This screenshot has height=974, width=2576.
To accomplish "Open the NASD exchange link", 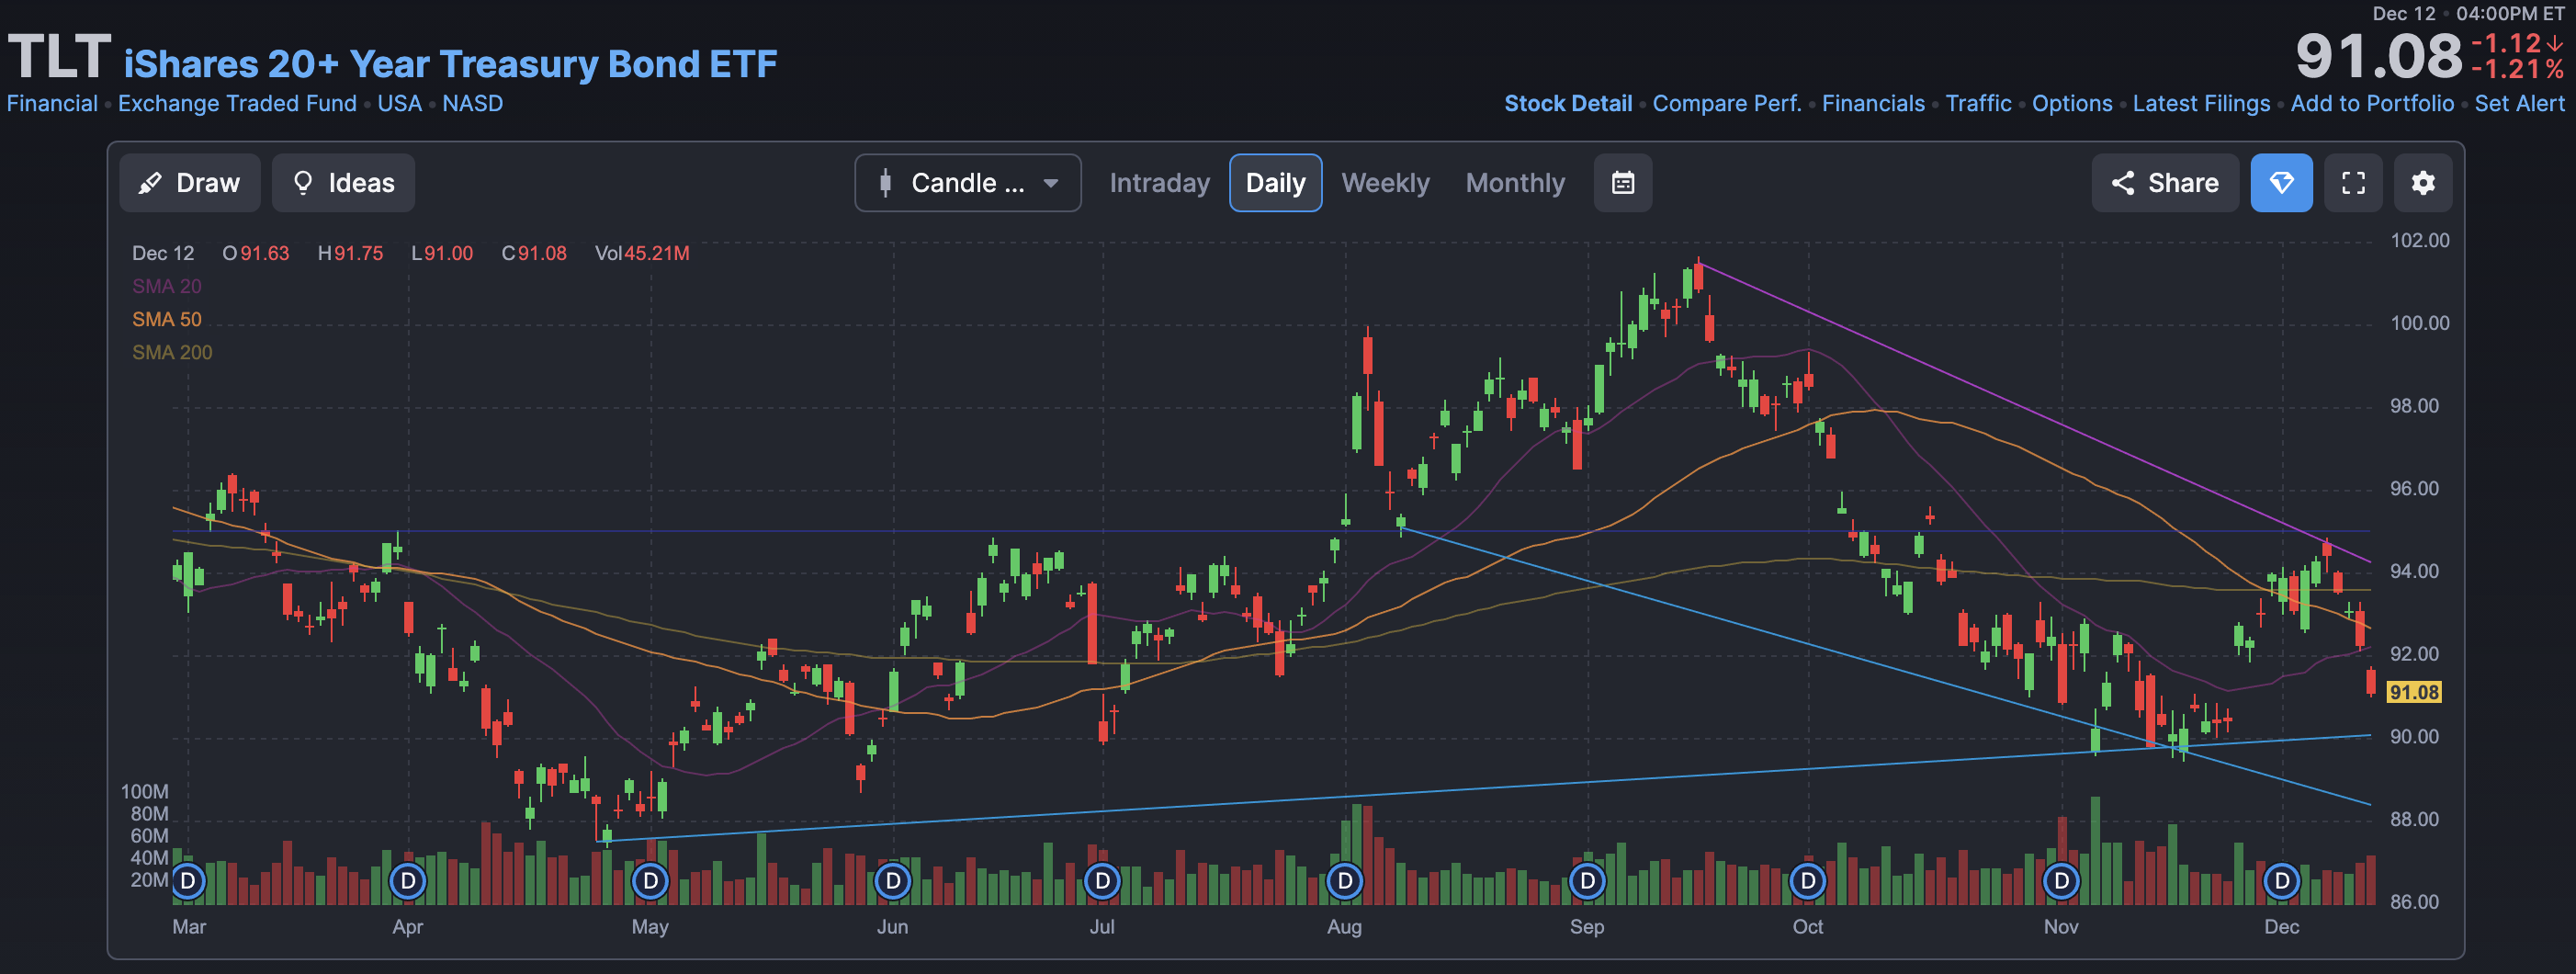I will [472, 104].
